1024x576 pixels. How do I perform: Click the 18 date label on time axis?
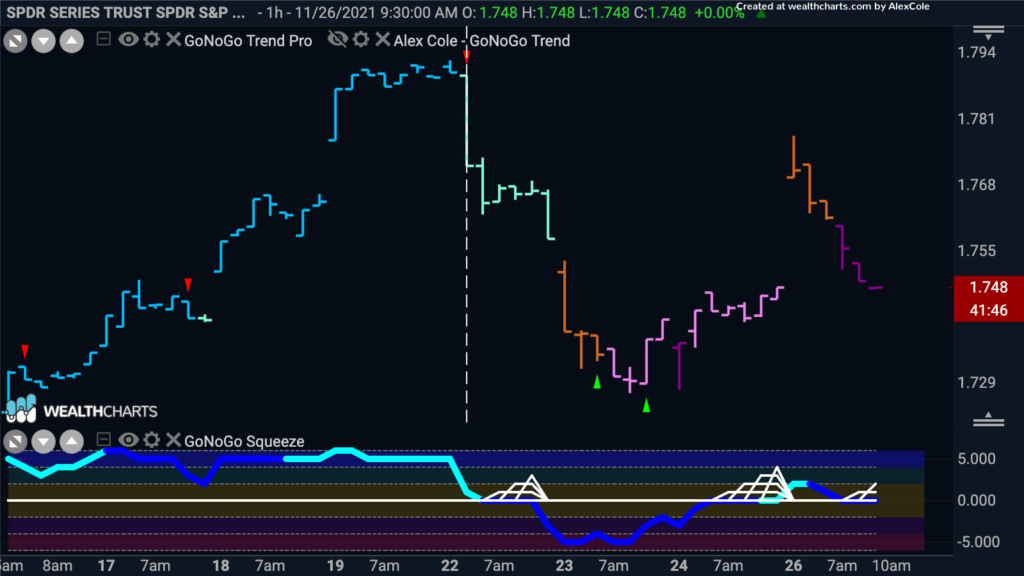click(221, 566)
